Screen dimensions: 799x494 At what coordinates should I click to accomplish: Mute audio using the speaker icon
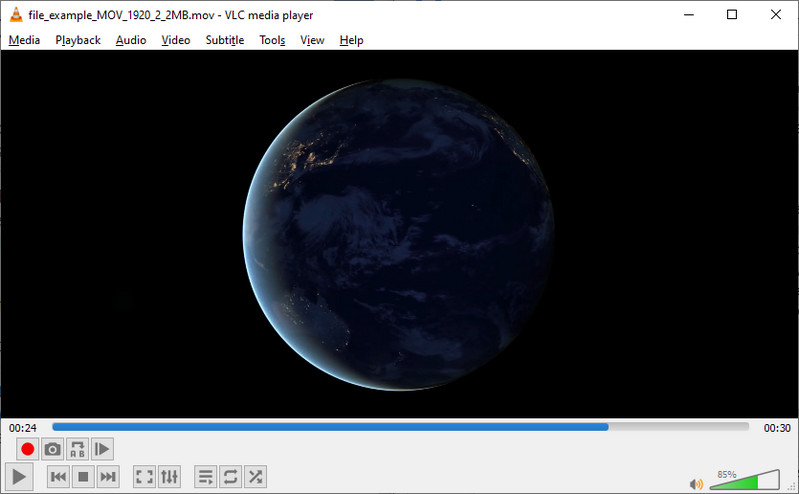pos(696,484)
